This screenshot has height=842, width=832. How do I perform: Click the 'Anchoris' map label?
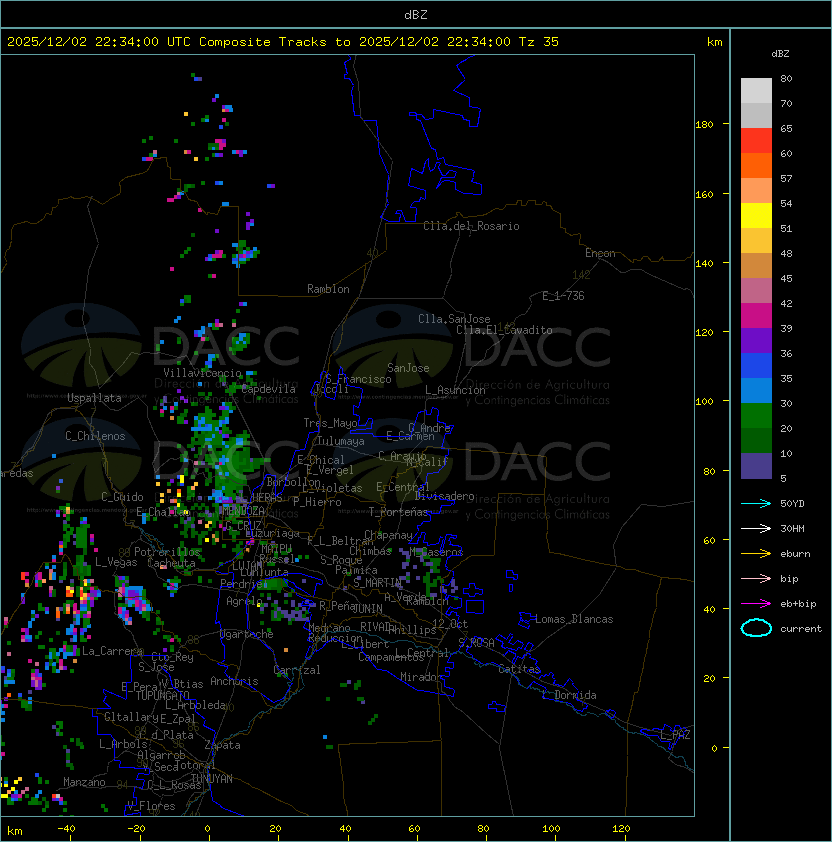click(234, 681)
